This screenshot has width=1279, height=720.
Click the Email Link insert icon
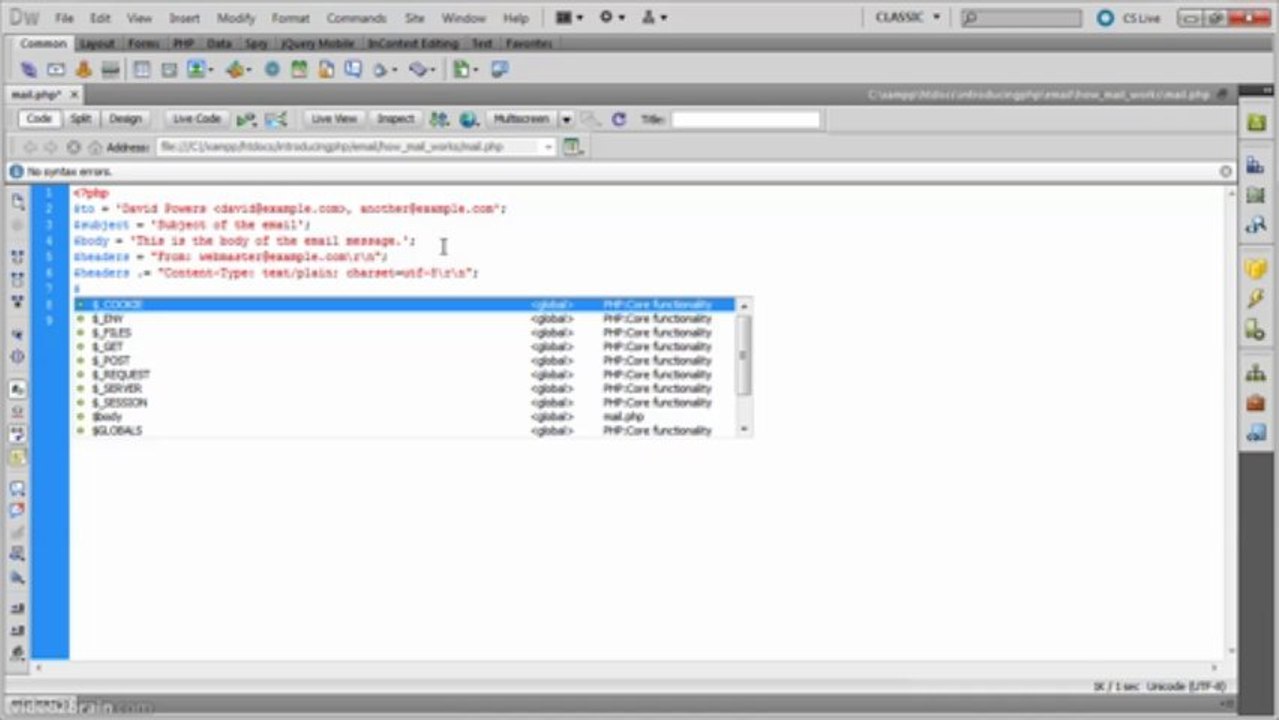pyautogui.click(x=56, y=69)
